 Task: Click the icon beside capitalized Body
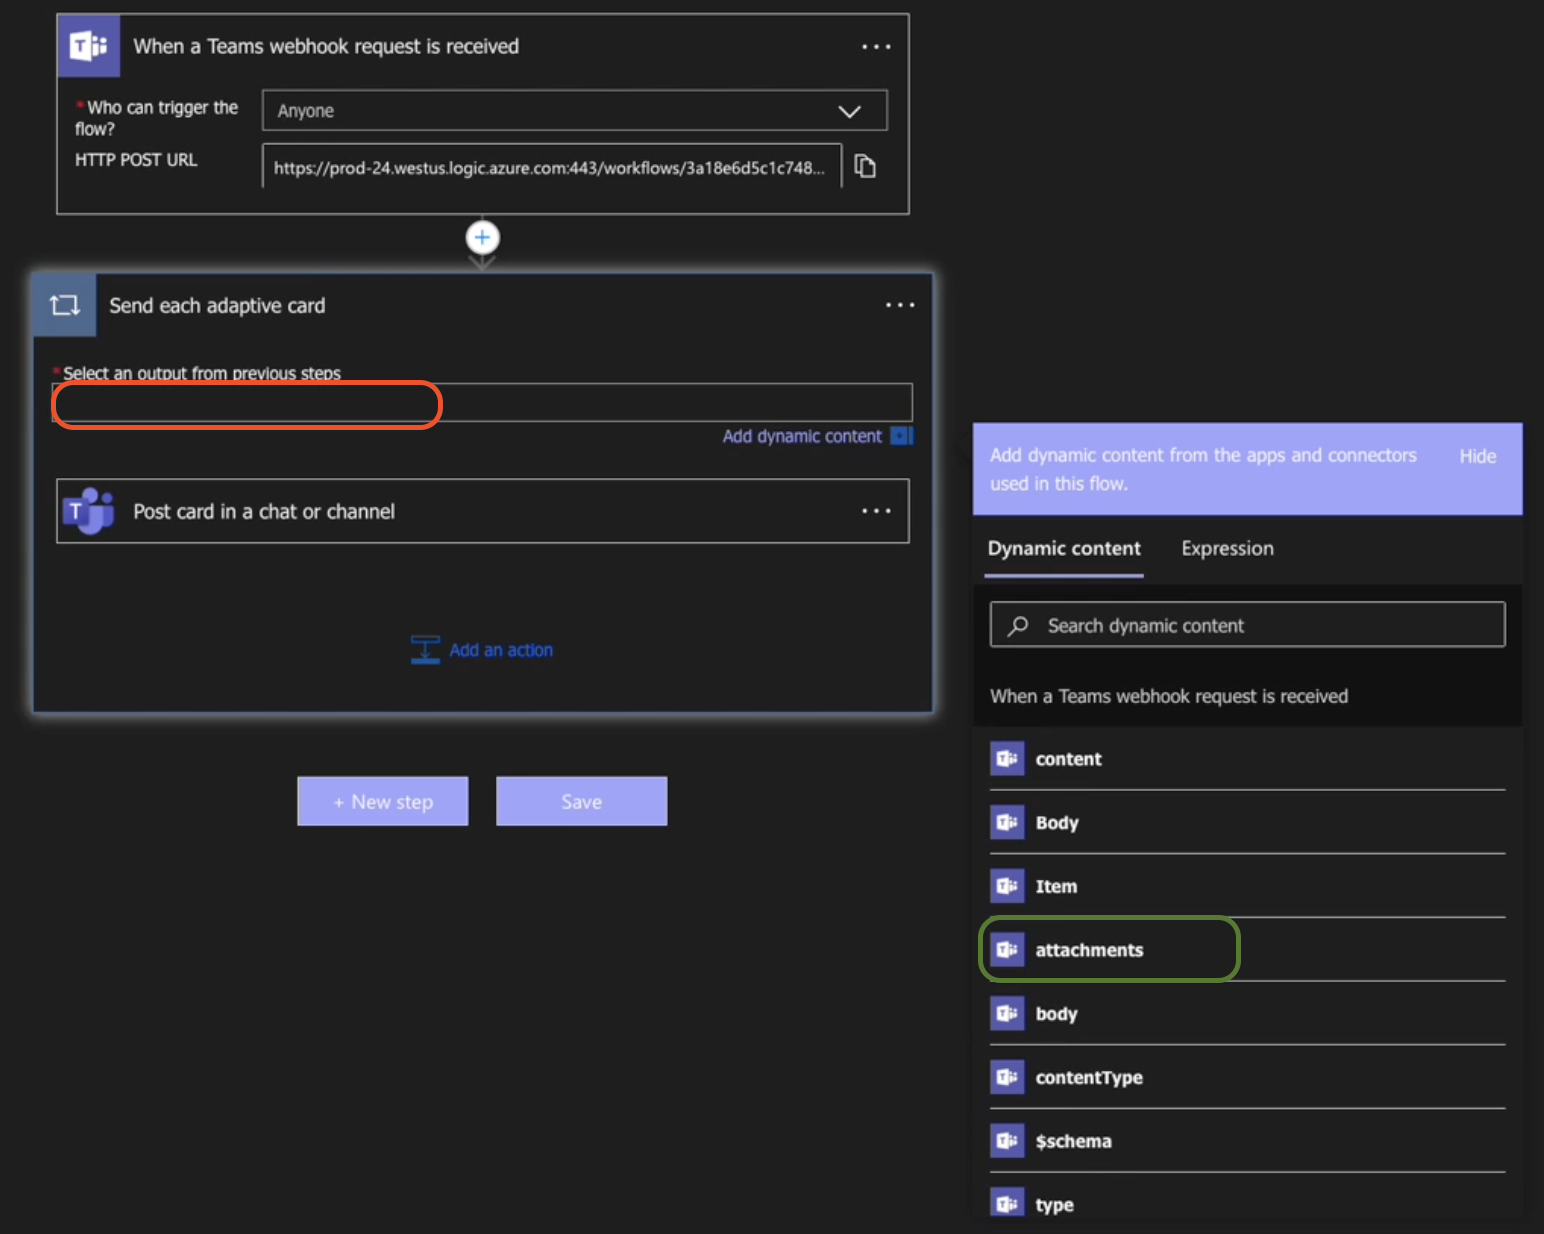(x=1007, y=822)
